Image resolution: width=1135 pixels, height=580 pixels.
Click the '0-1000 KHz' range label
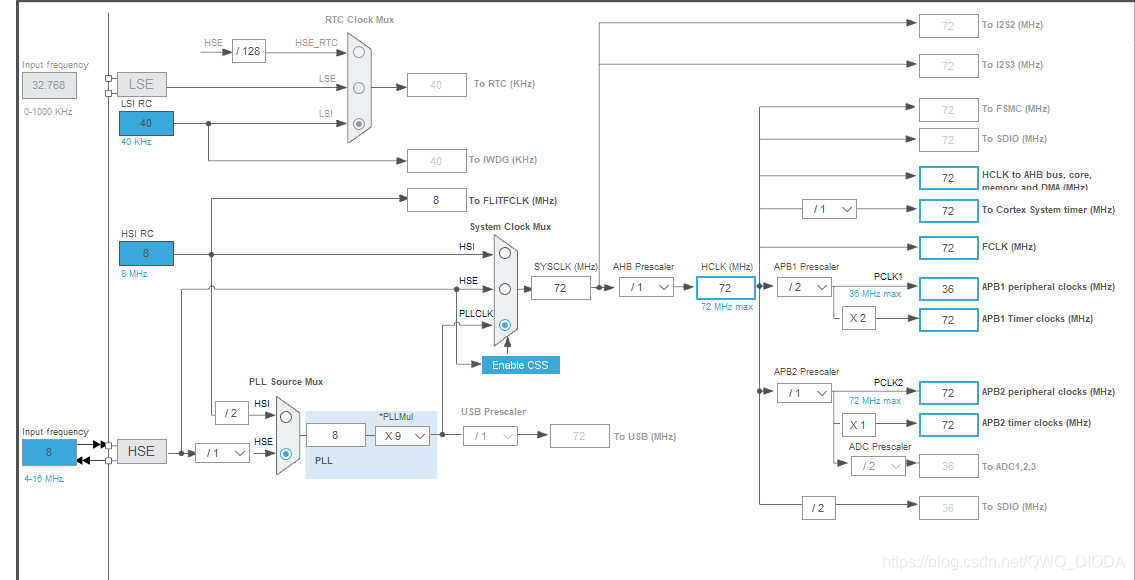tap(48, 112)
